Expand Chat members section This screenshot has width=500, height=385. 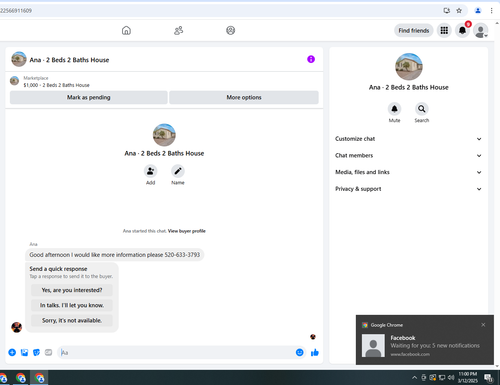(408, 155)
